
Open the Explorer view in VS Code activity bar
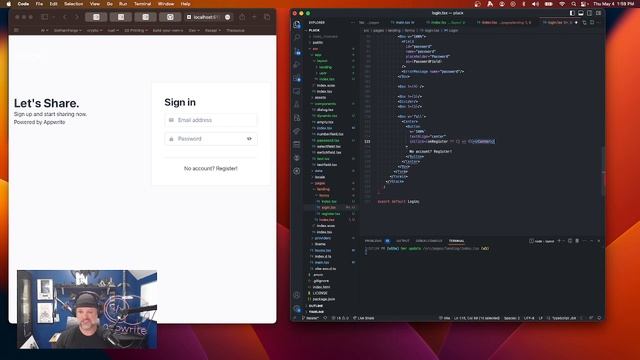point(297,24)
